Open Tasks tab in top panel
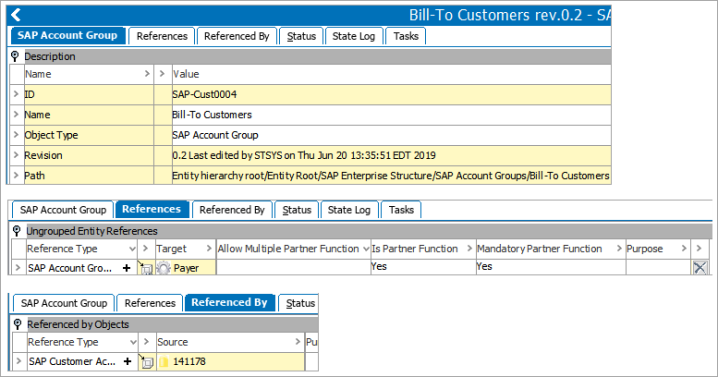The height and width of the screenshot is (377, 718). click(x=406, y=36)
